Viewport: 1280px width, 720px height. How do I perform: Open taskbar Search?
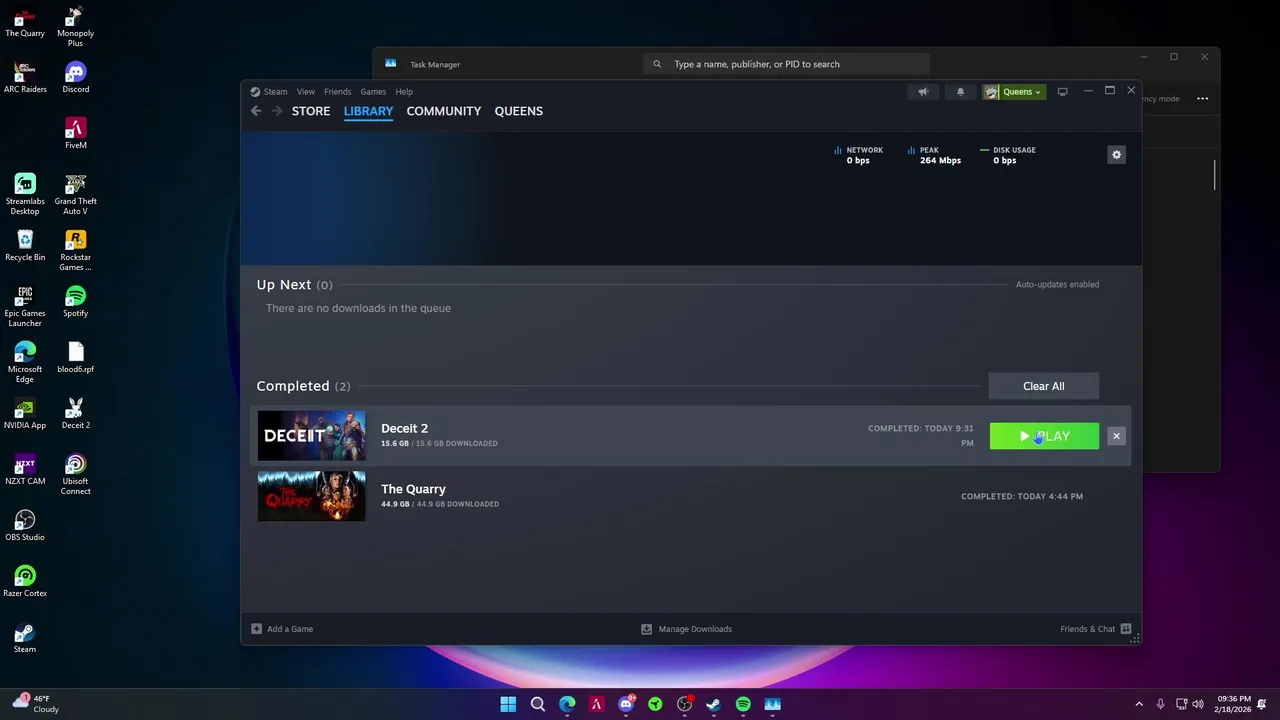pyautogui.click(x=537, y=704)
